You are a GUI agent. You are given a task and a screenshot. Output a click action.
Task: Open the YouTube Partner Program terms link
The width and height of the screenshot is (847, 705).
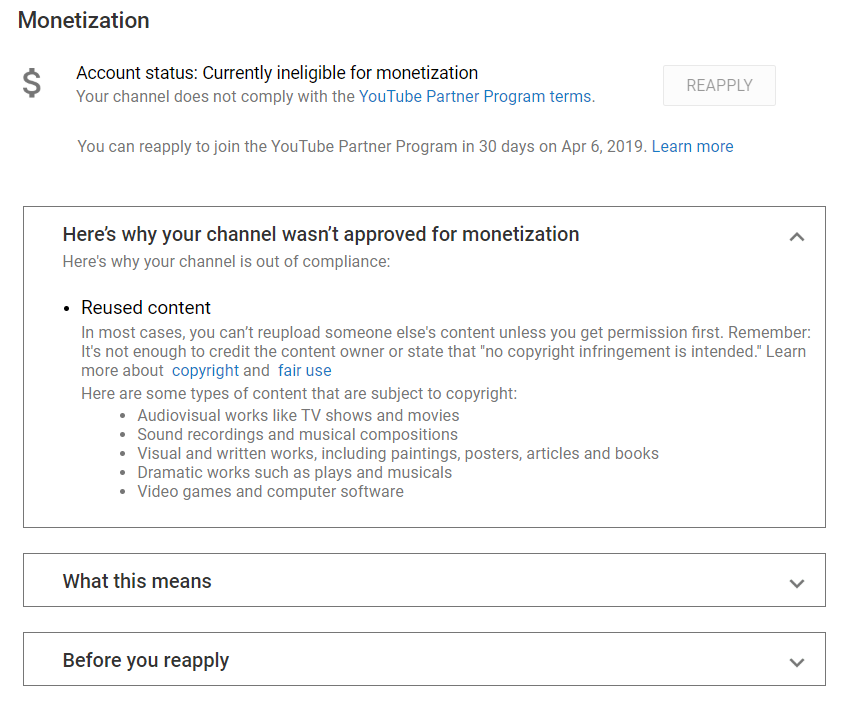pyautogui.click(x=475, y=96)
